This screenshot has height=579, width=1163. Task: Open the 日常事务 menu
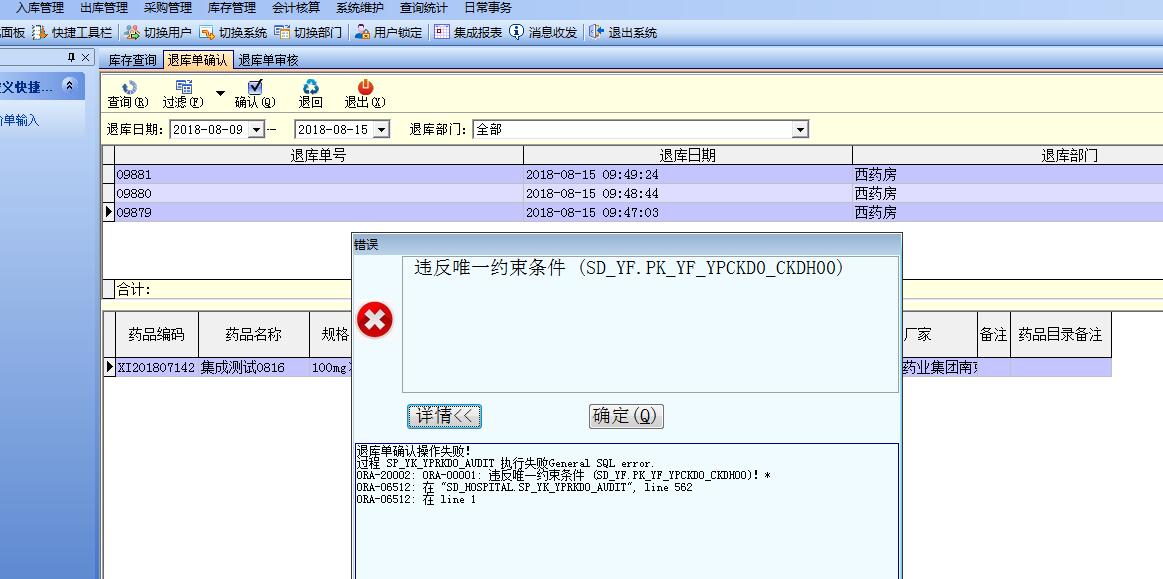pos(487,8)
